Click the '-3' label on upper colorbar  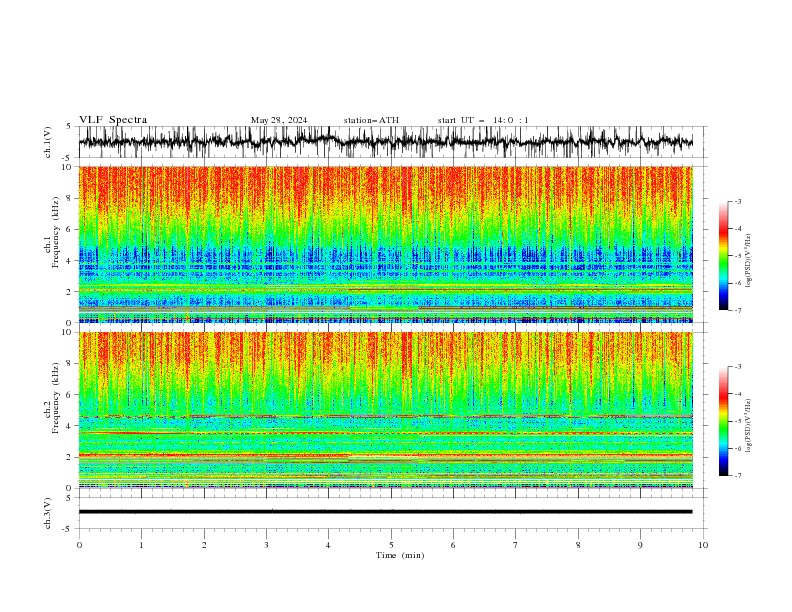737,201
